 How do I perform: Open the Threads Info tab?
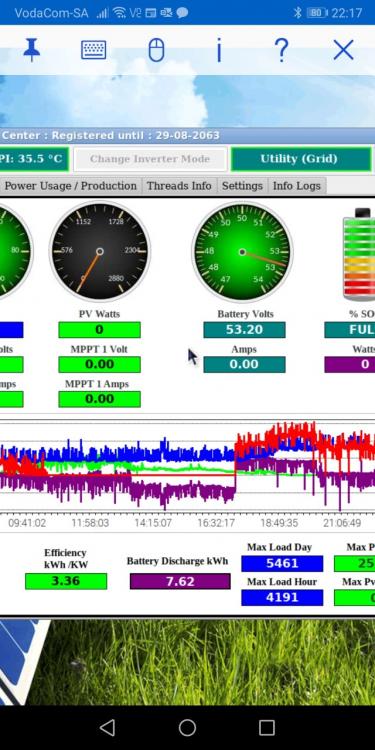tap(179, 186)
